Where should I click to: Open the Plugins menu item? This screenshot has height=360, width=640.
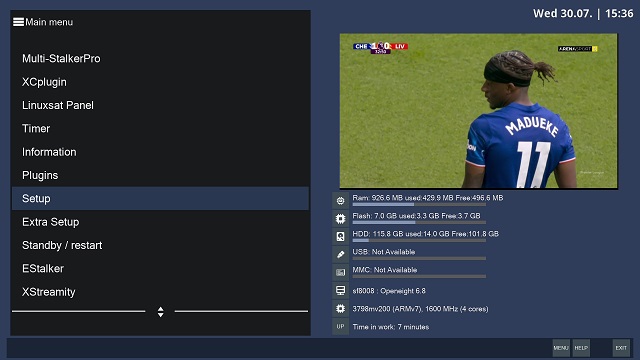[160, 175]
